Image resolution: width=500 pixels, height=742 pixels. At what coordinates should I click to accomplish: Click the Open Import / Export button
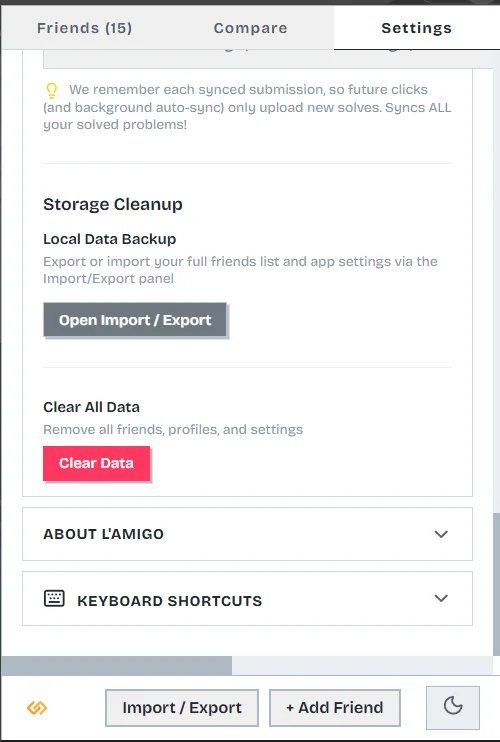(x=135, y=320)
